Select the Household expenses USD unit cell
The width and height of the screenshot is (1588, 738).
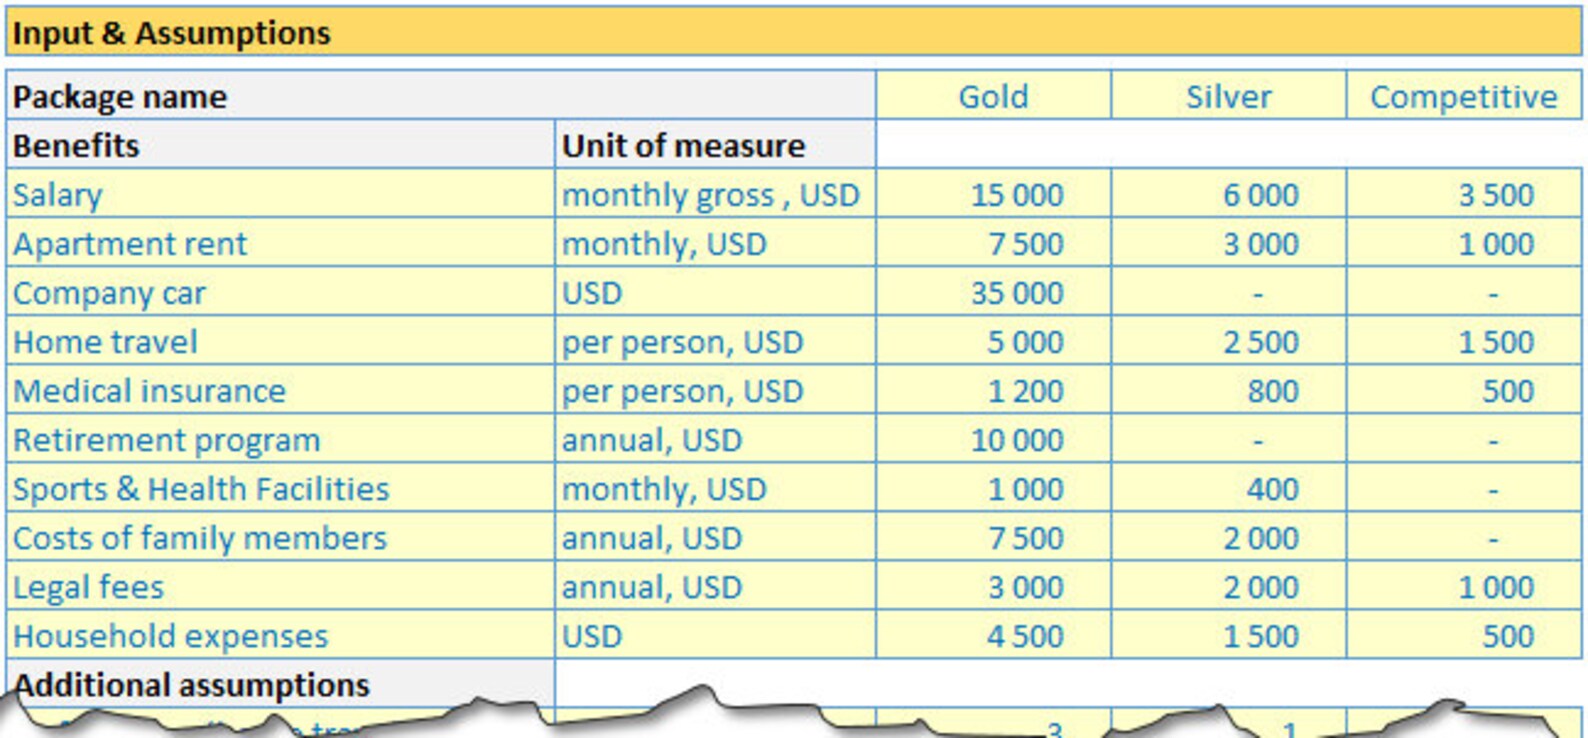(715, 635)
